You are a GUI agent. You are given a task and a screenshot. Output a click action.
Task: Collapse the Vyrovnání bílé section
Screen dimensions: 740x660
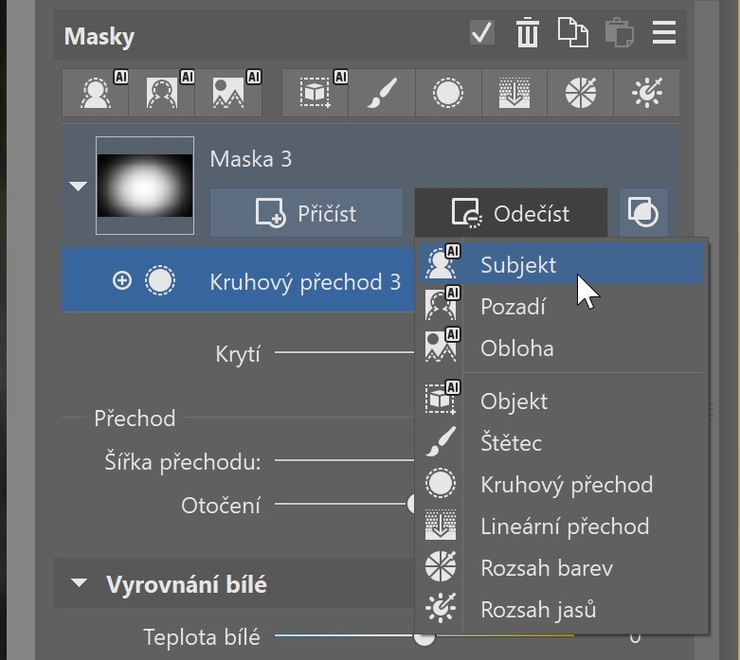[x=79, y=583]
